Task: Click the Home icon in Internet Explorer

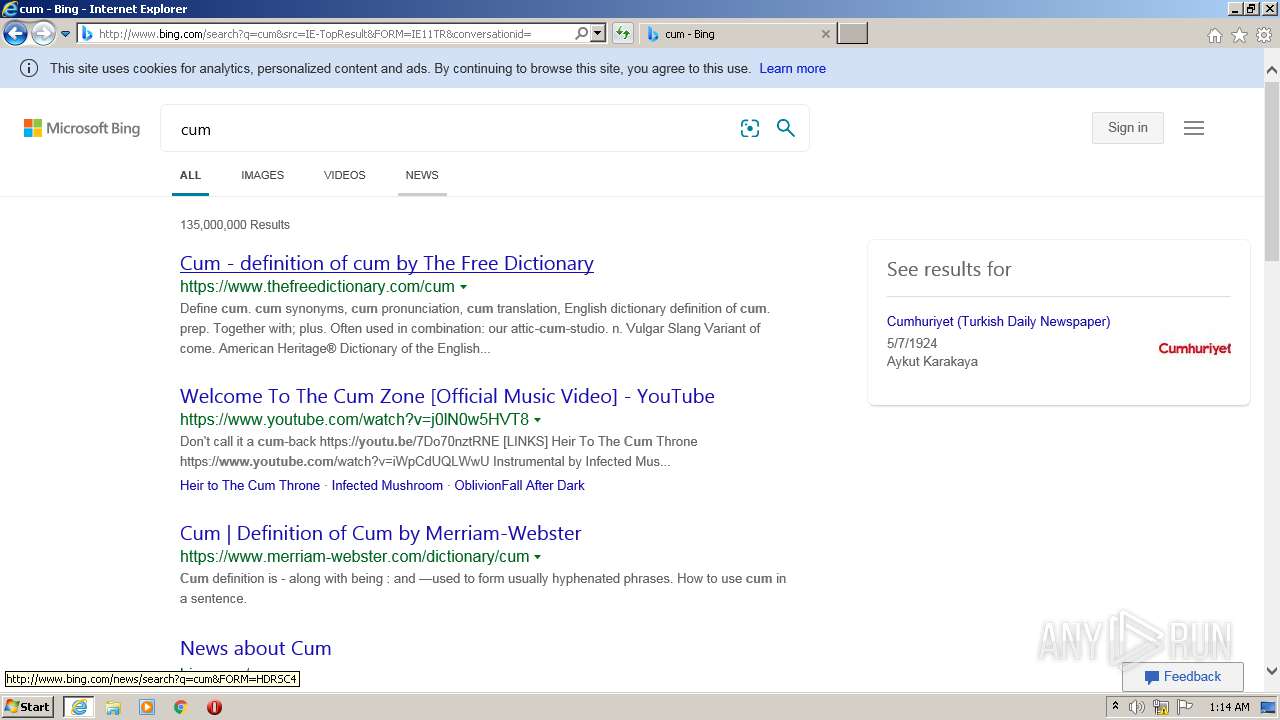Action: pyautogui.click(x=1214, y=35)
